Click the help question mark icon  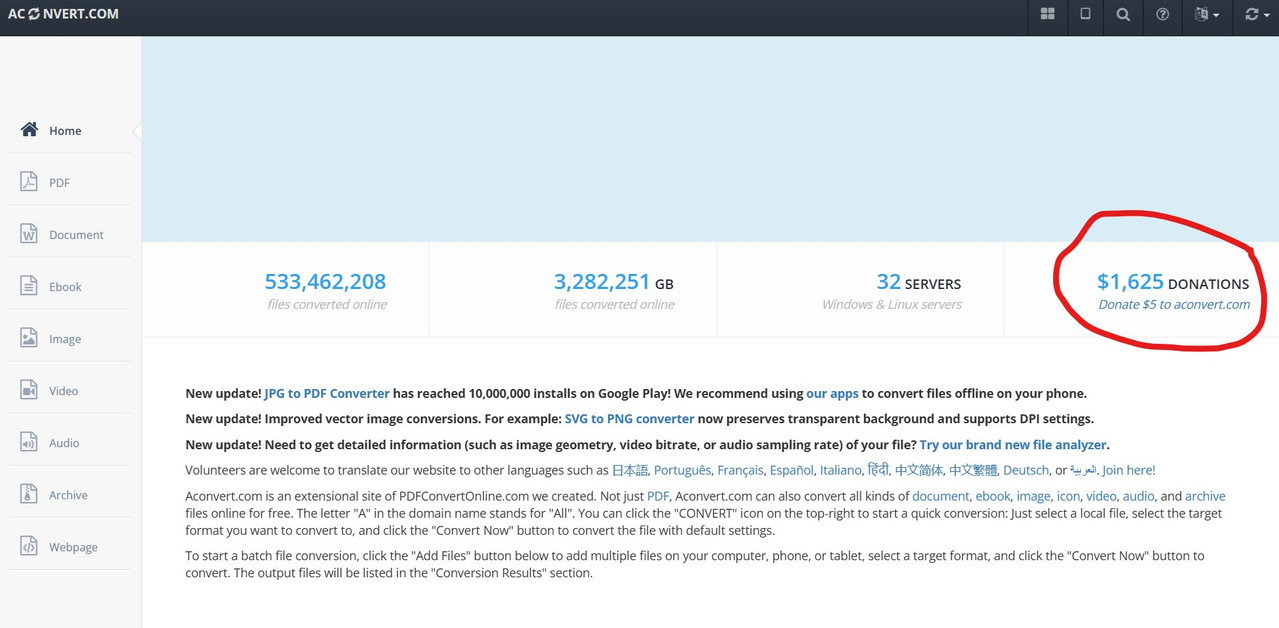[x=1162, y=14]
